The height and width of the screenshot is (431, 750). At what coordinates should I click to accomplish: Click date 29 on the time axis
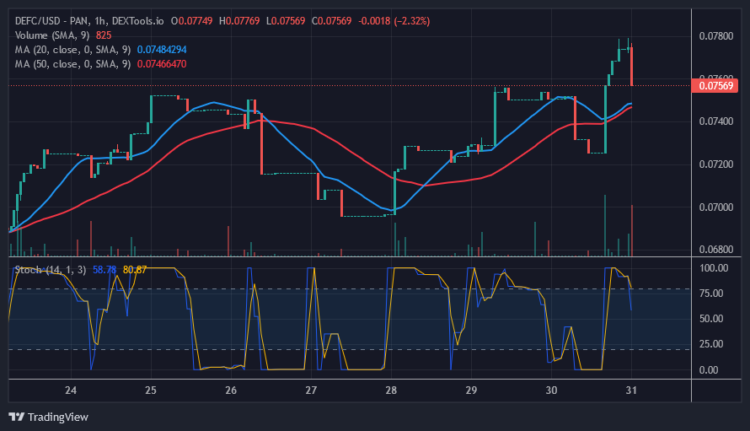pos(471,390)
